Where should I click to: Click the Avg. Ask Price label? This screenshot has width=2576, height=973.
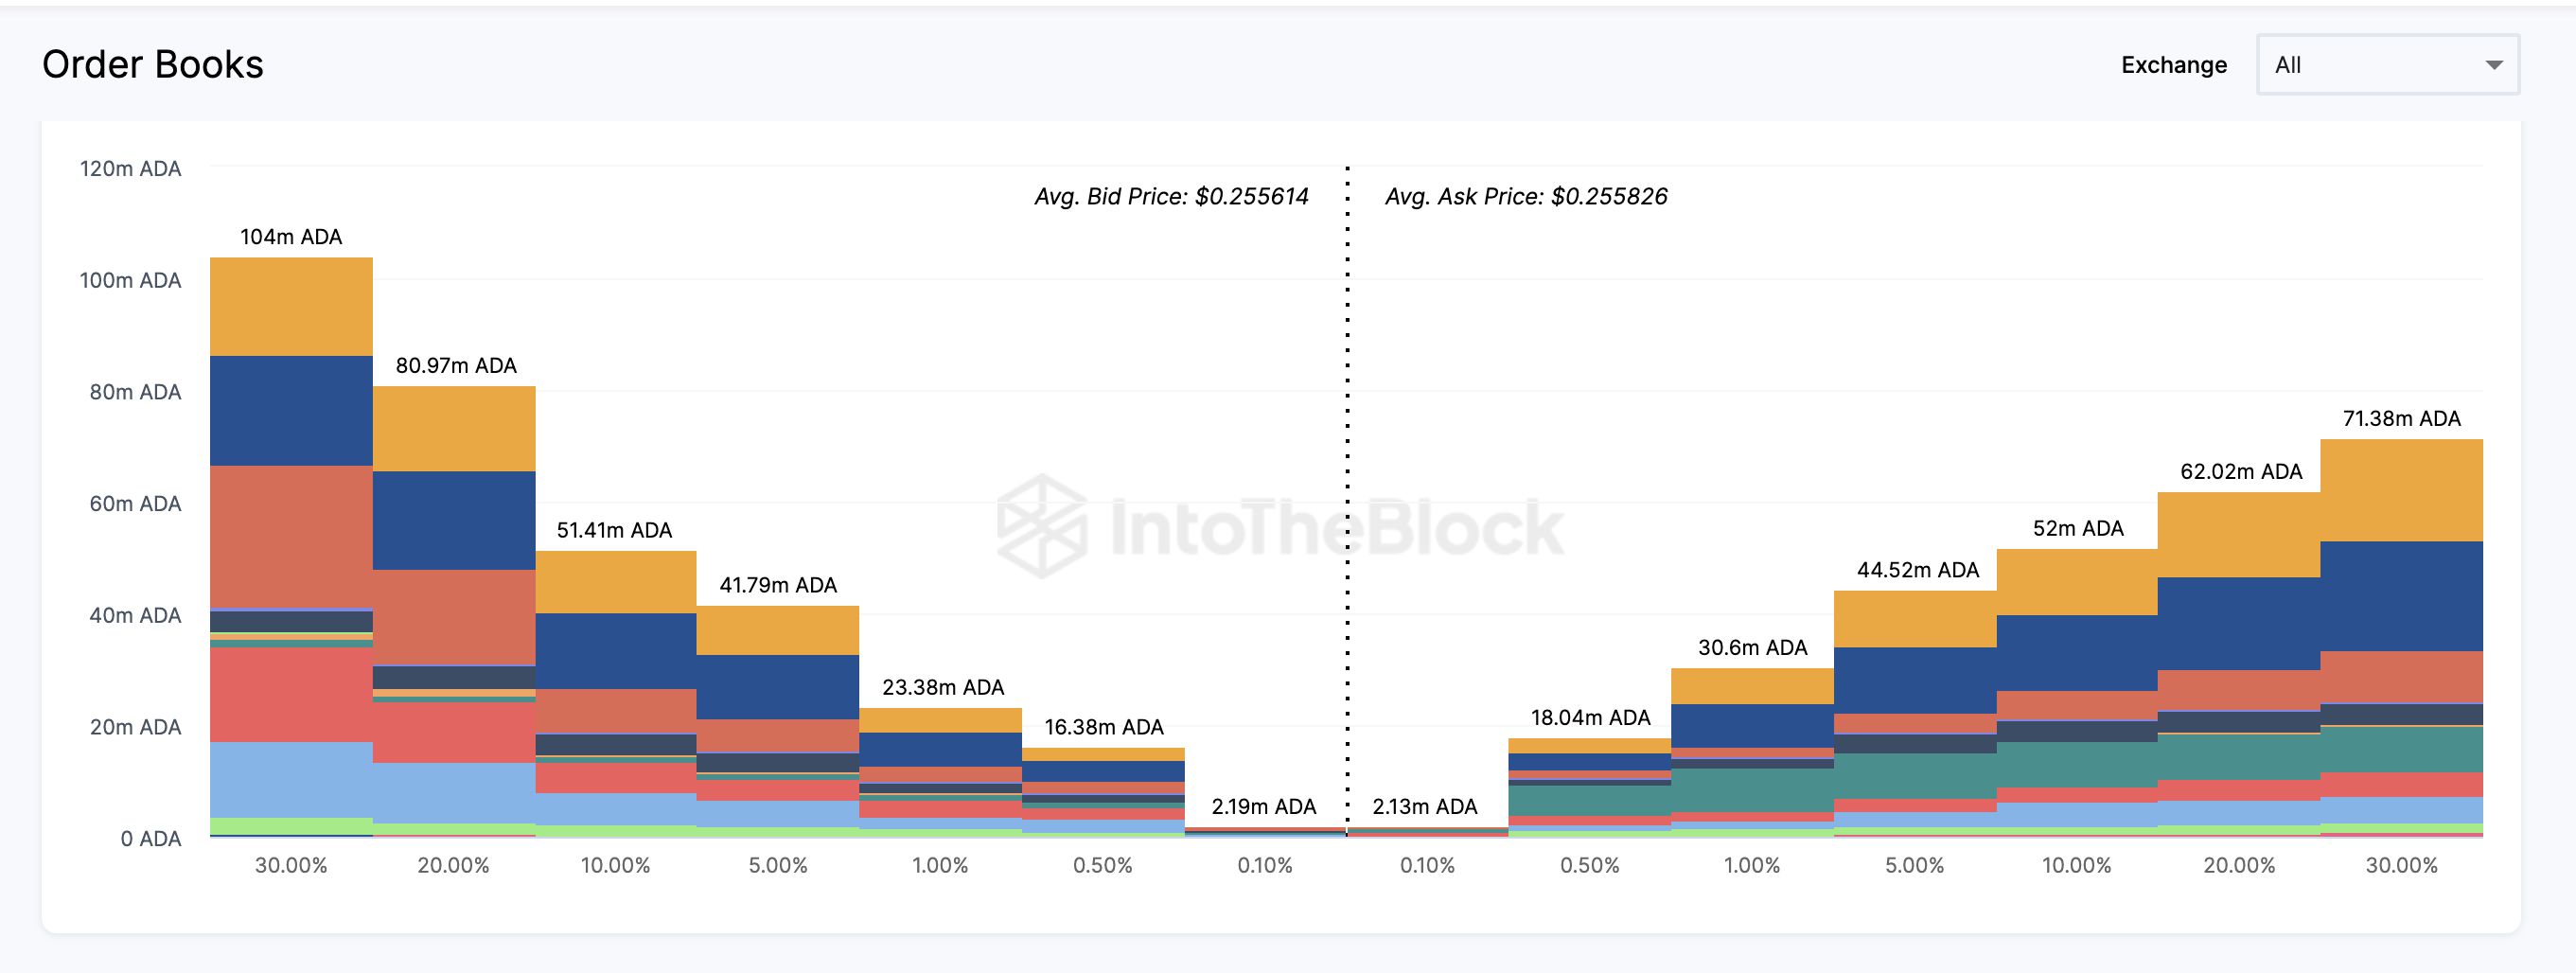1526,196
